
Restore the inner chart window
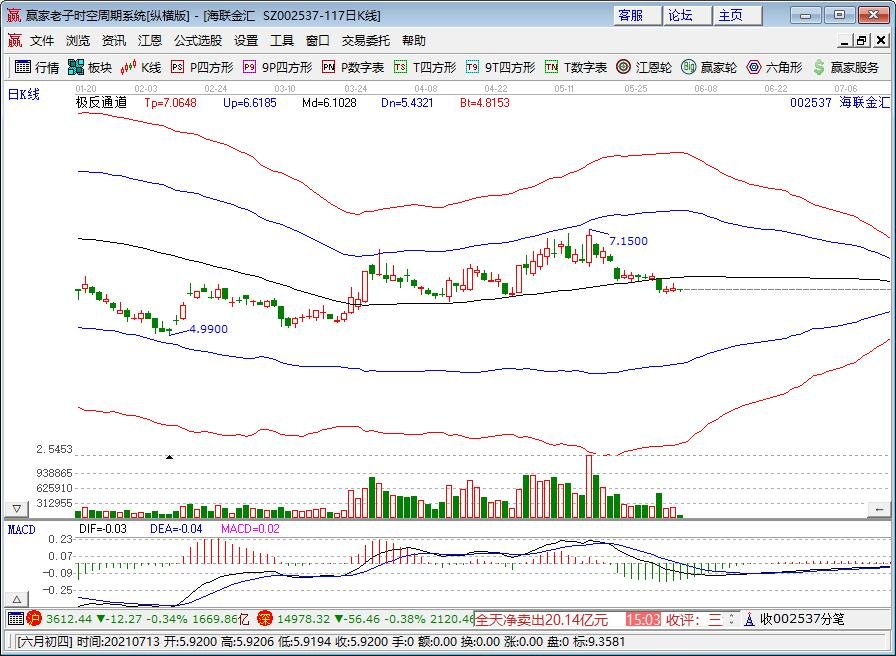tap(862, 41)
